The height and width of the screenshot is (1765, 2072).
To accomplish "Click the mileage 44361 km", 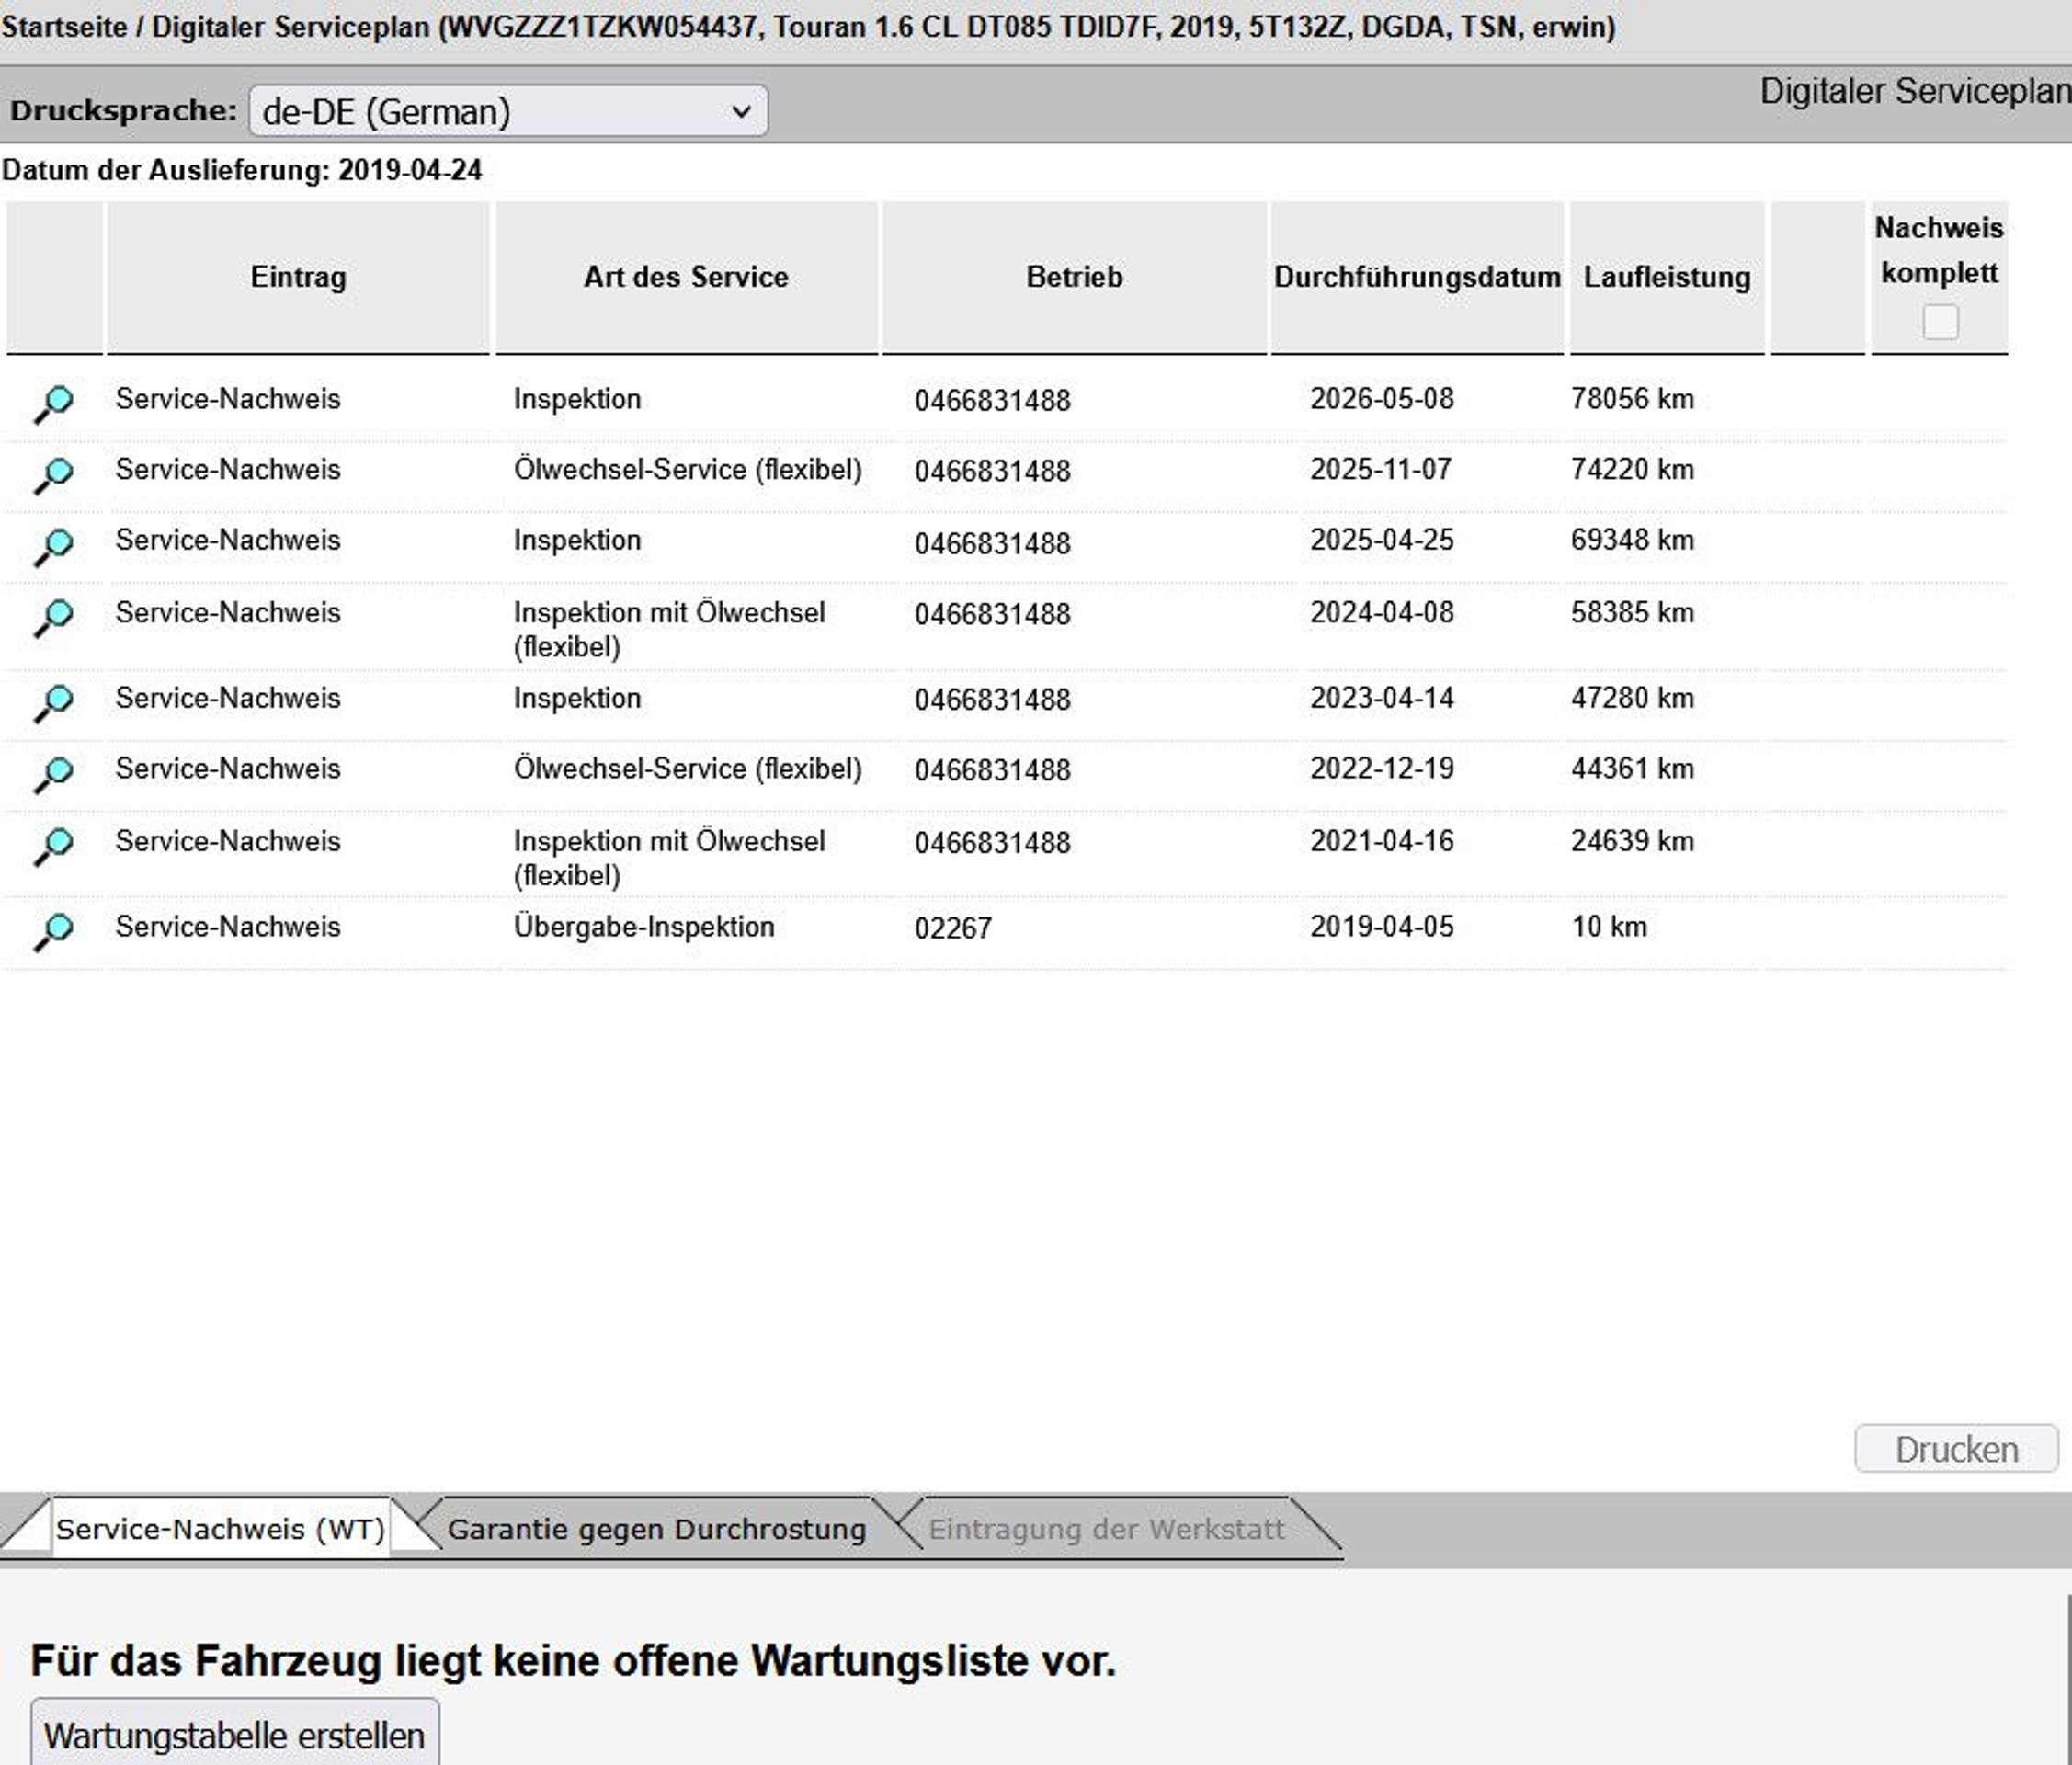I will (x=1632, y=768).
